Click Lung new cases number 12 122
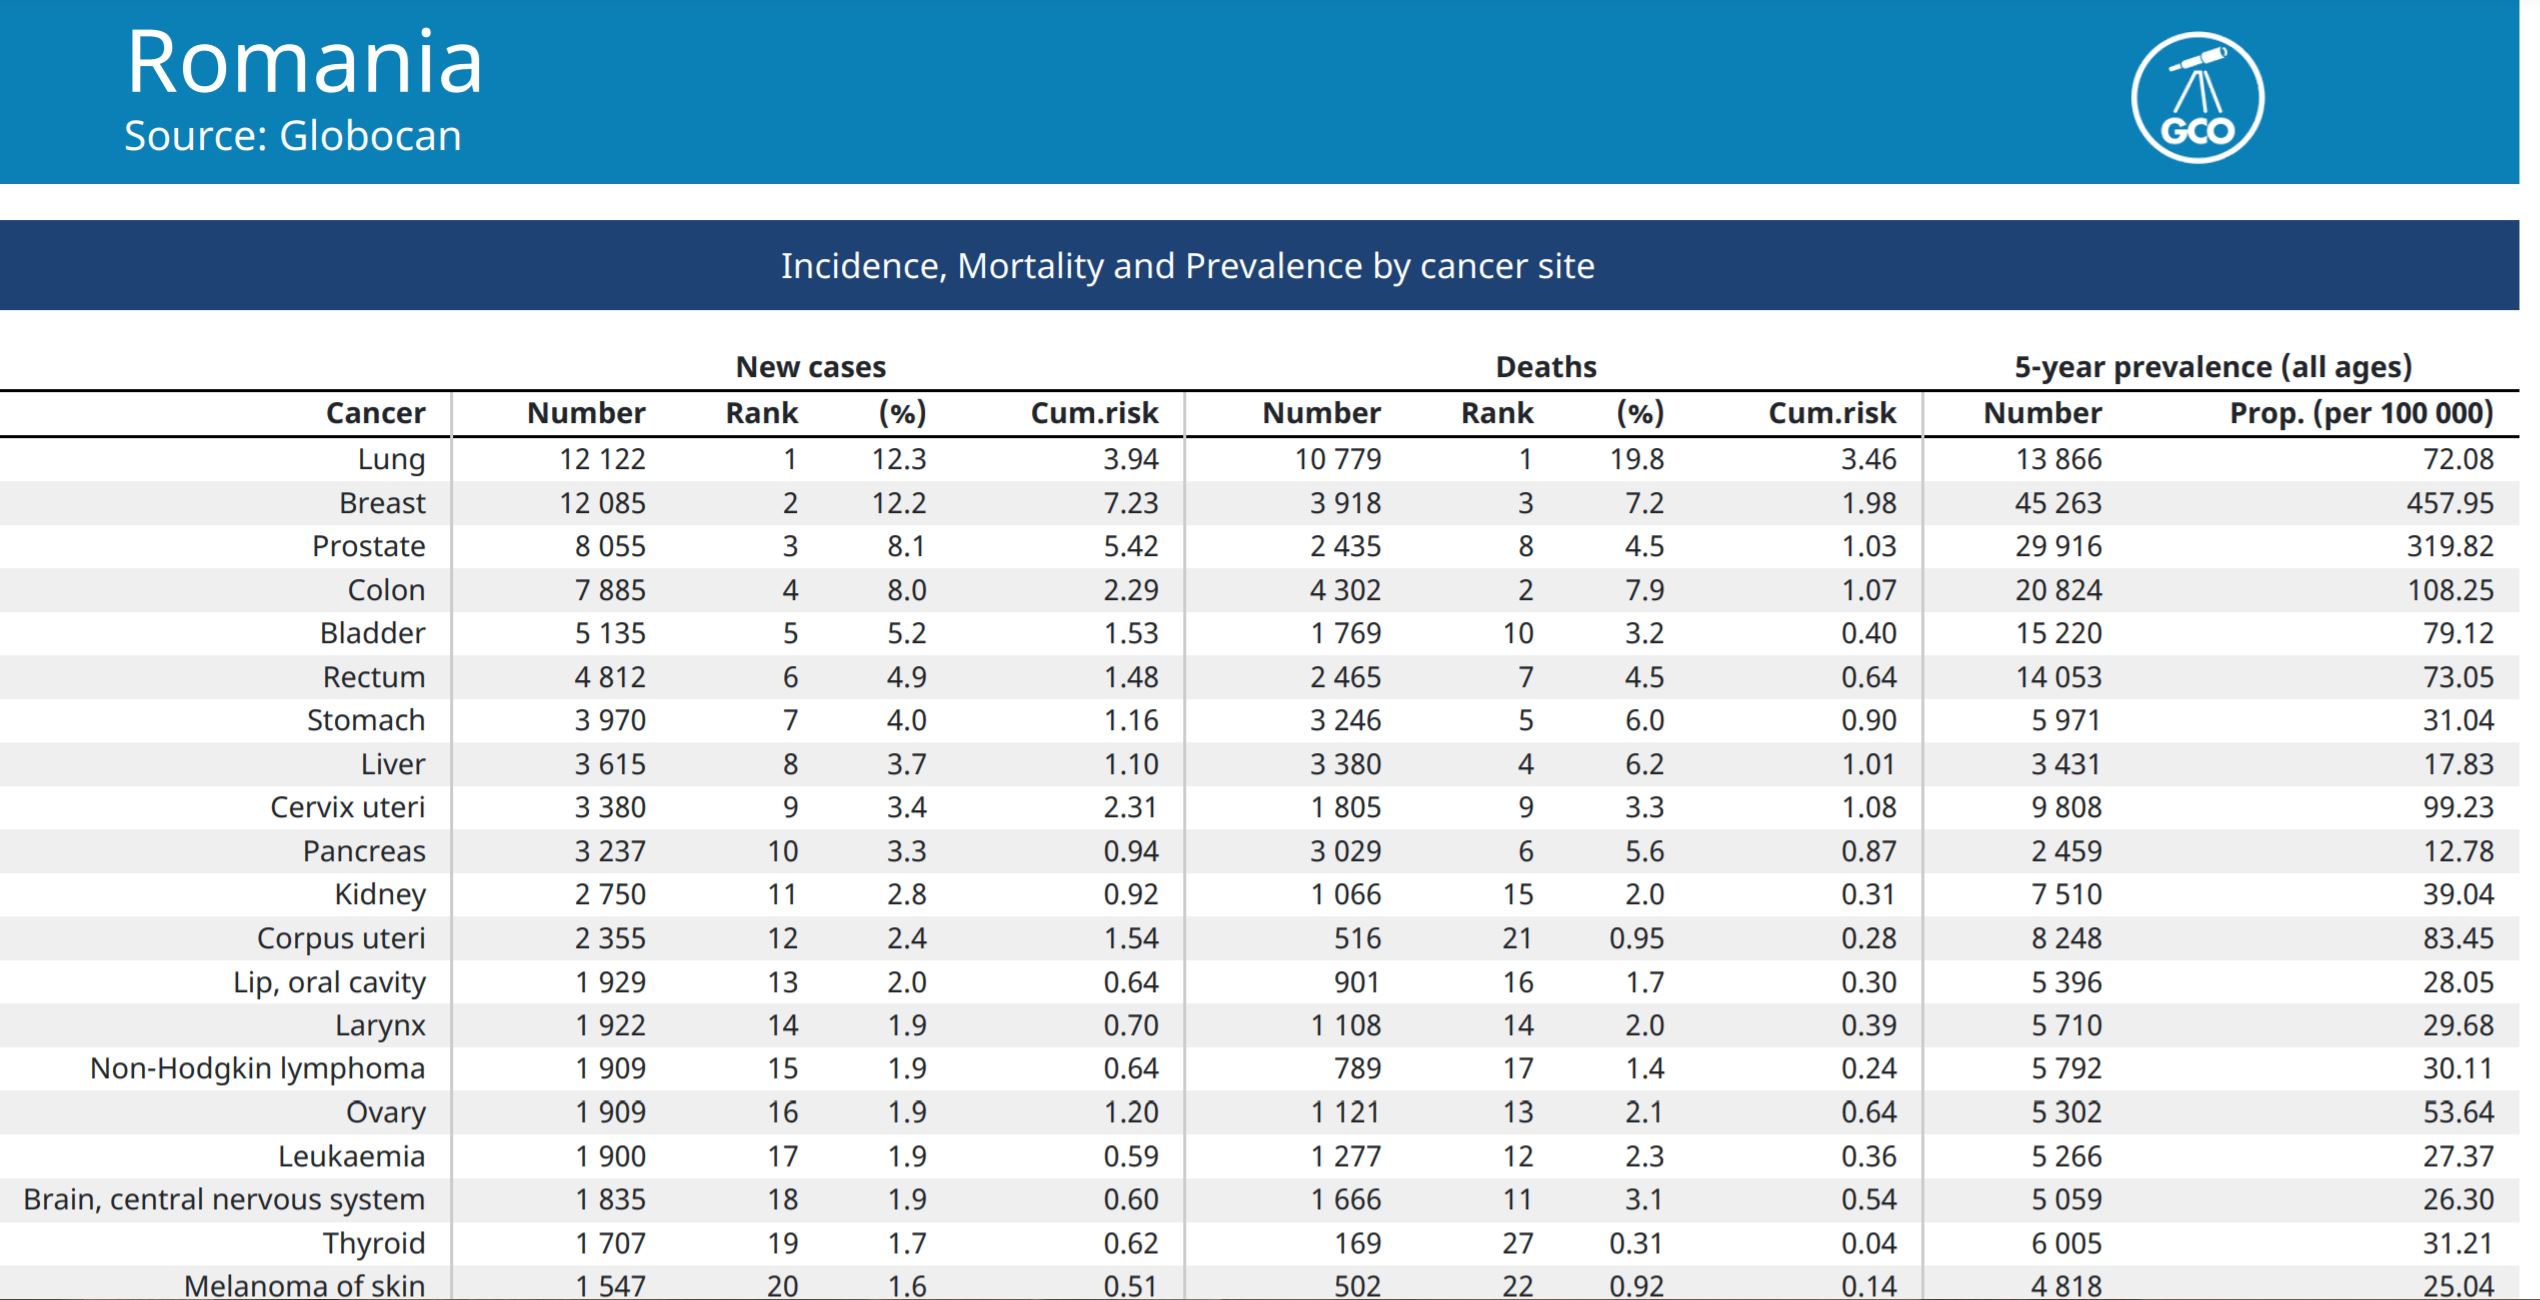 602,459
